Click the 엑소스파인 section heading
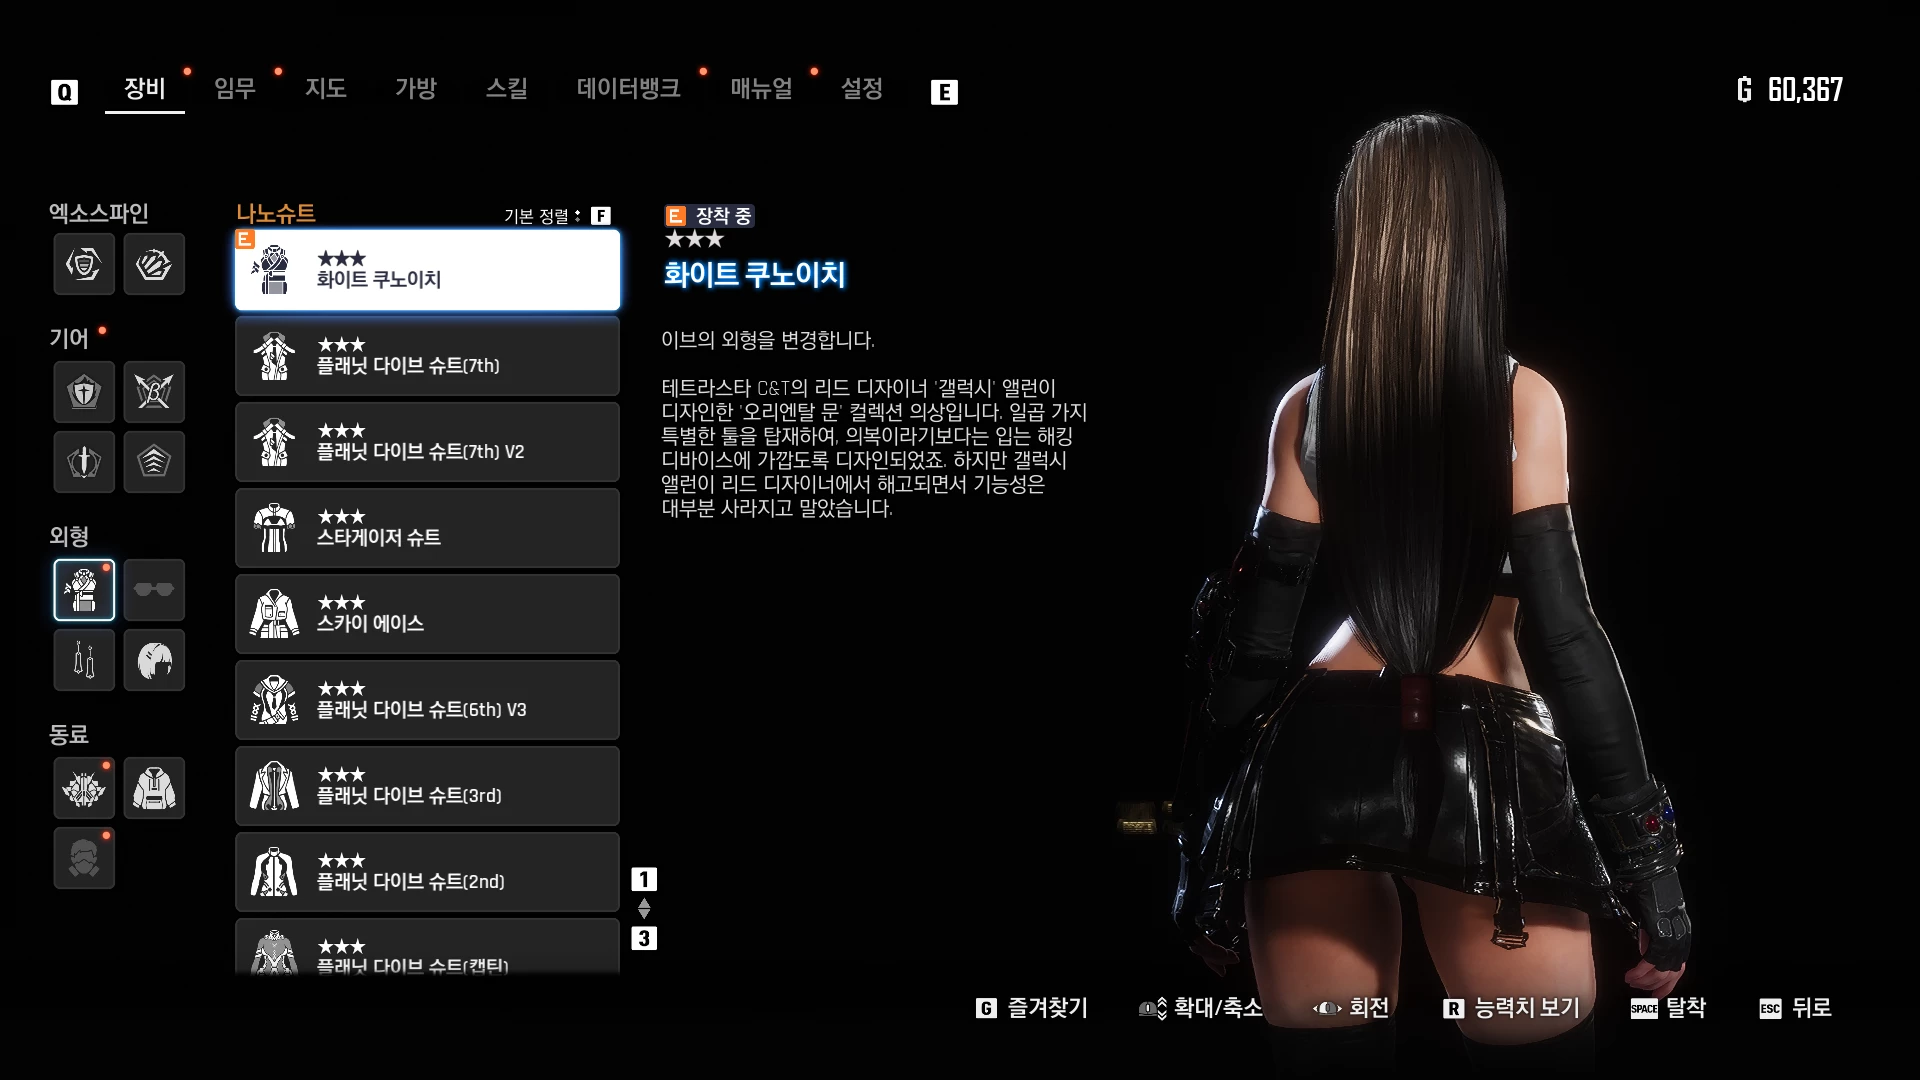 pyautogui.click(x=99, y=213)
